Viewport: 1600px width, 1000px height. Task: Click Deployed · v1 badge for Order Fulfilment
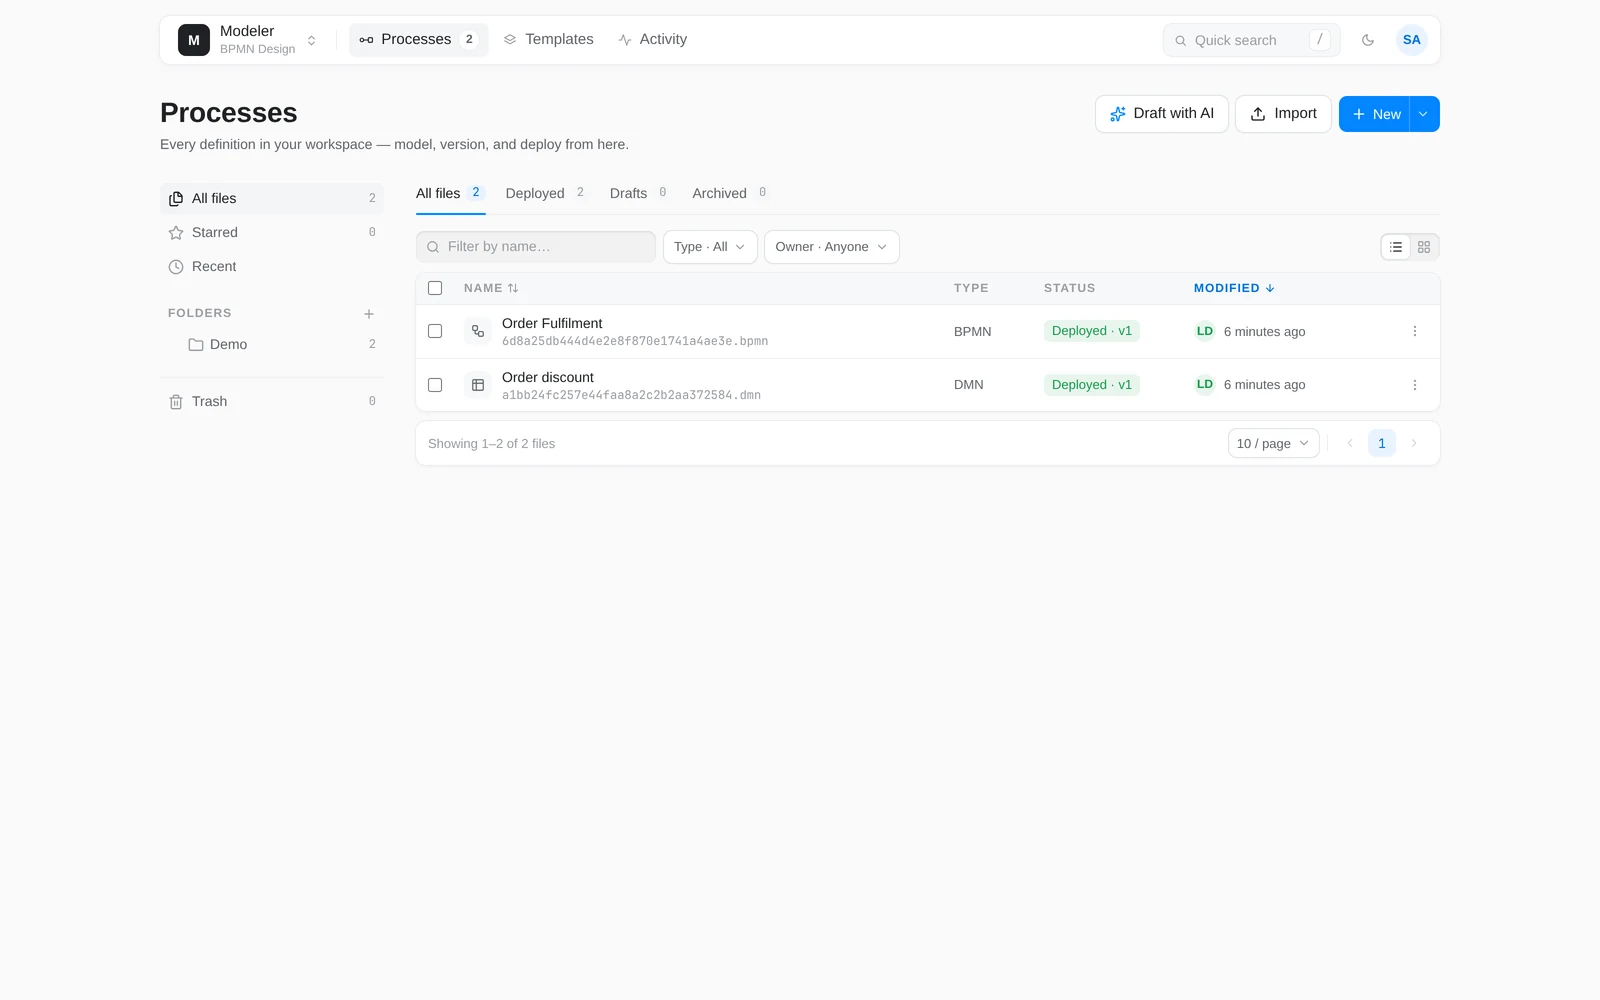click(x=1092, y=331)
